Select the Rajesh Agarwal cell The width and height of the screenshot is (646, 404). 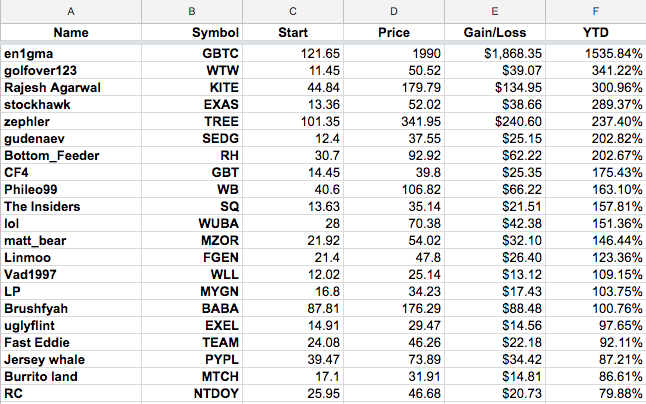[x=71, y=87]
